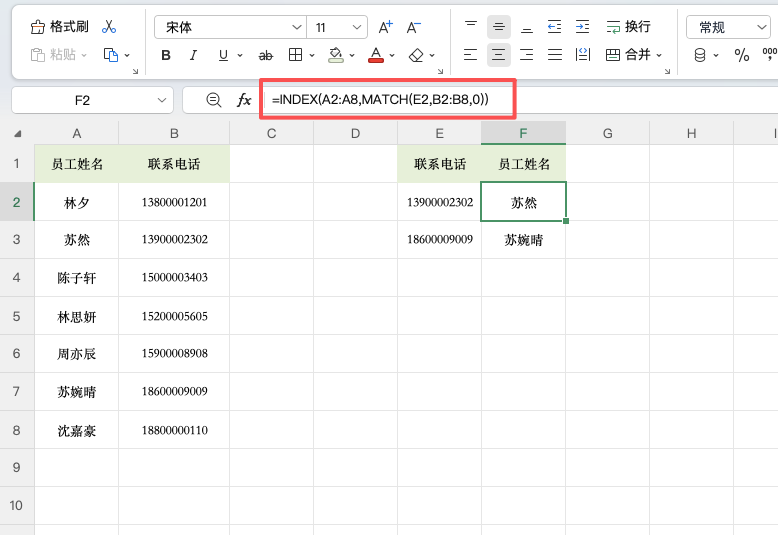Open the font size 11 dropdown

[357, 27]
